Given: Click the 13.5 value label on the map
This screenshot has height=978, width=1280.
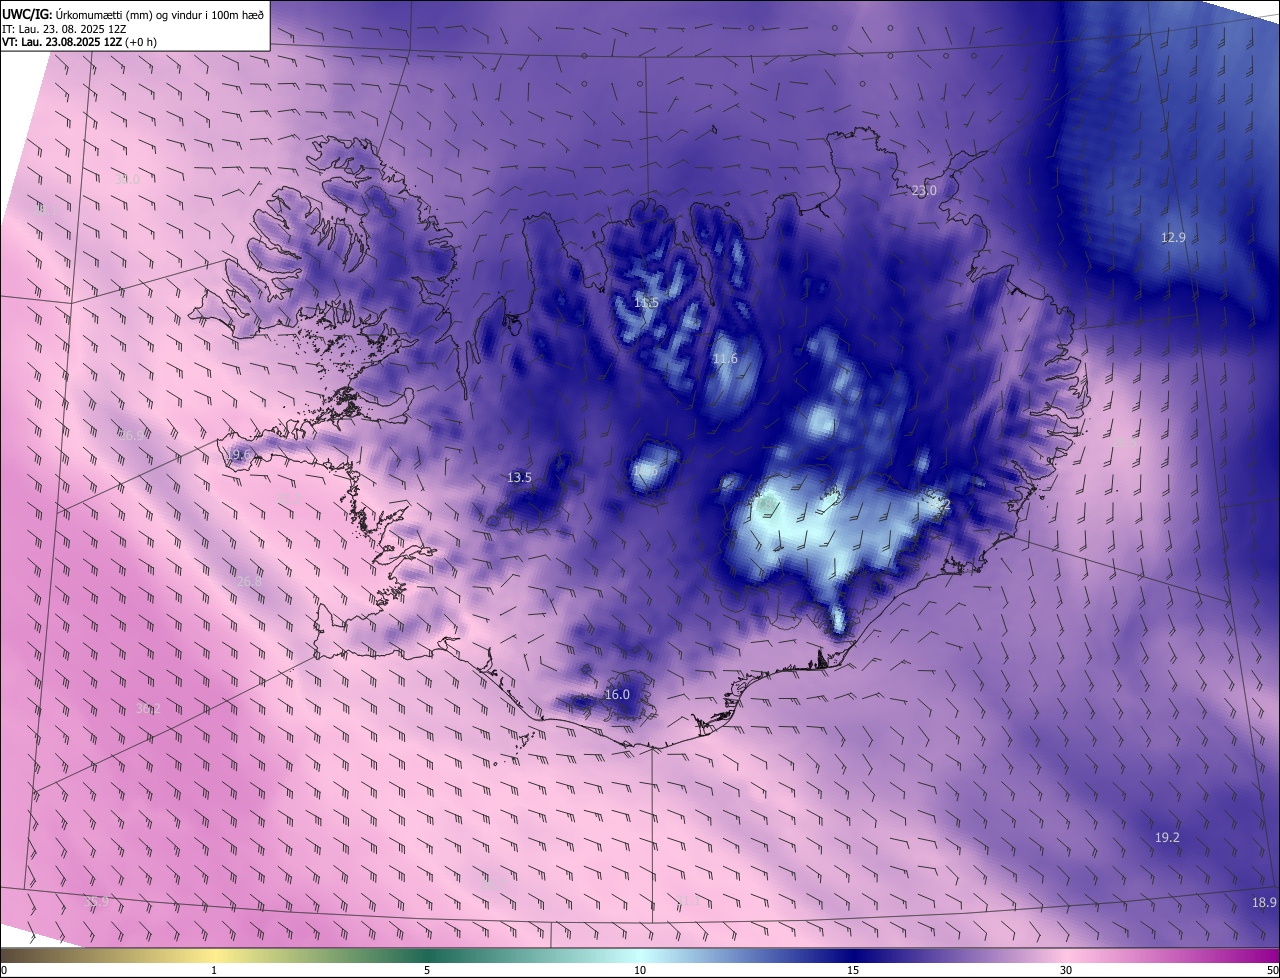Looking at the screenshot, I should click(519, 477).
